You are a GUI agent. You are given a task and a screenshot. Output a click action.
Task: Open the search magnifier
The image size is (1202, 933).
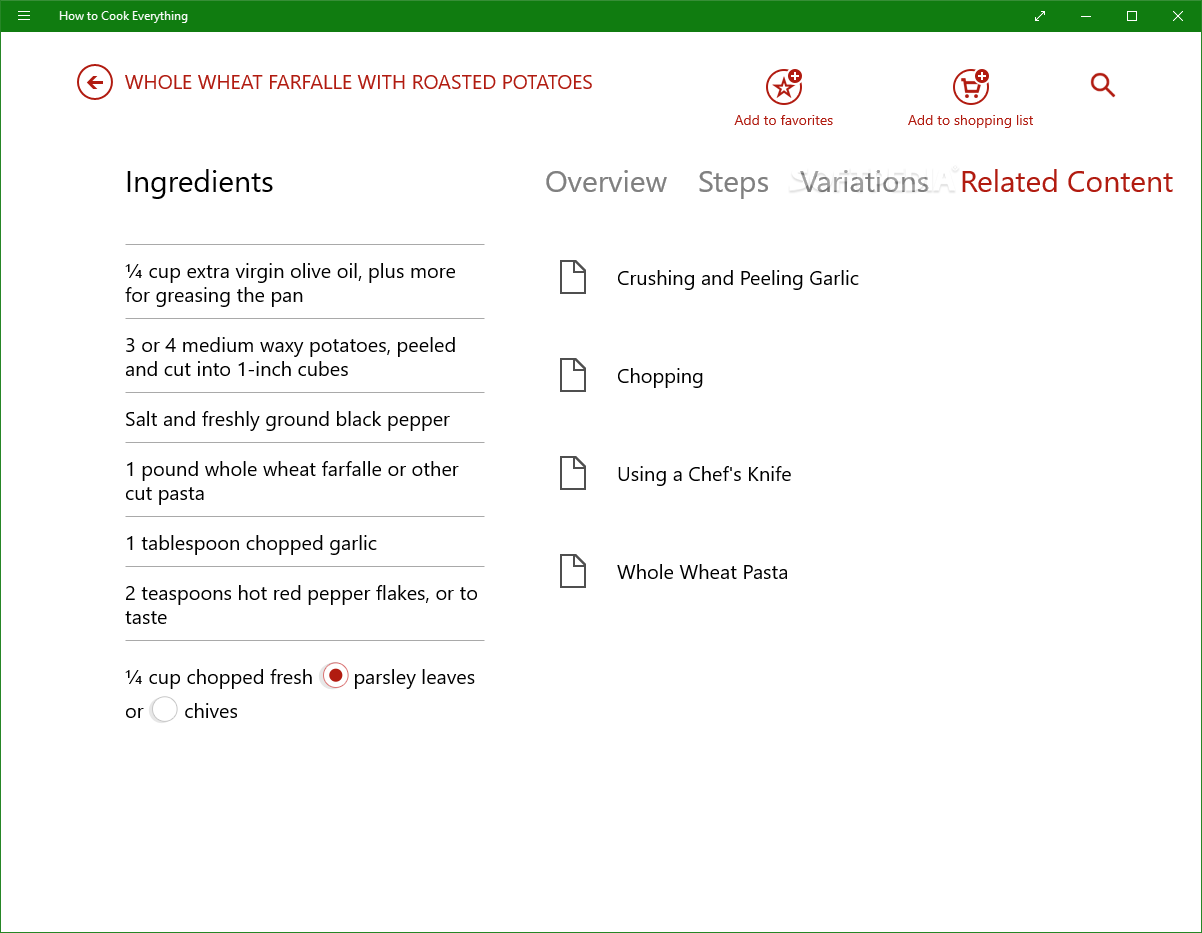tap(1102, 85)
